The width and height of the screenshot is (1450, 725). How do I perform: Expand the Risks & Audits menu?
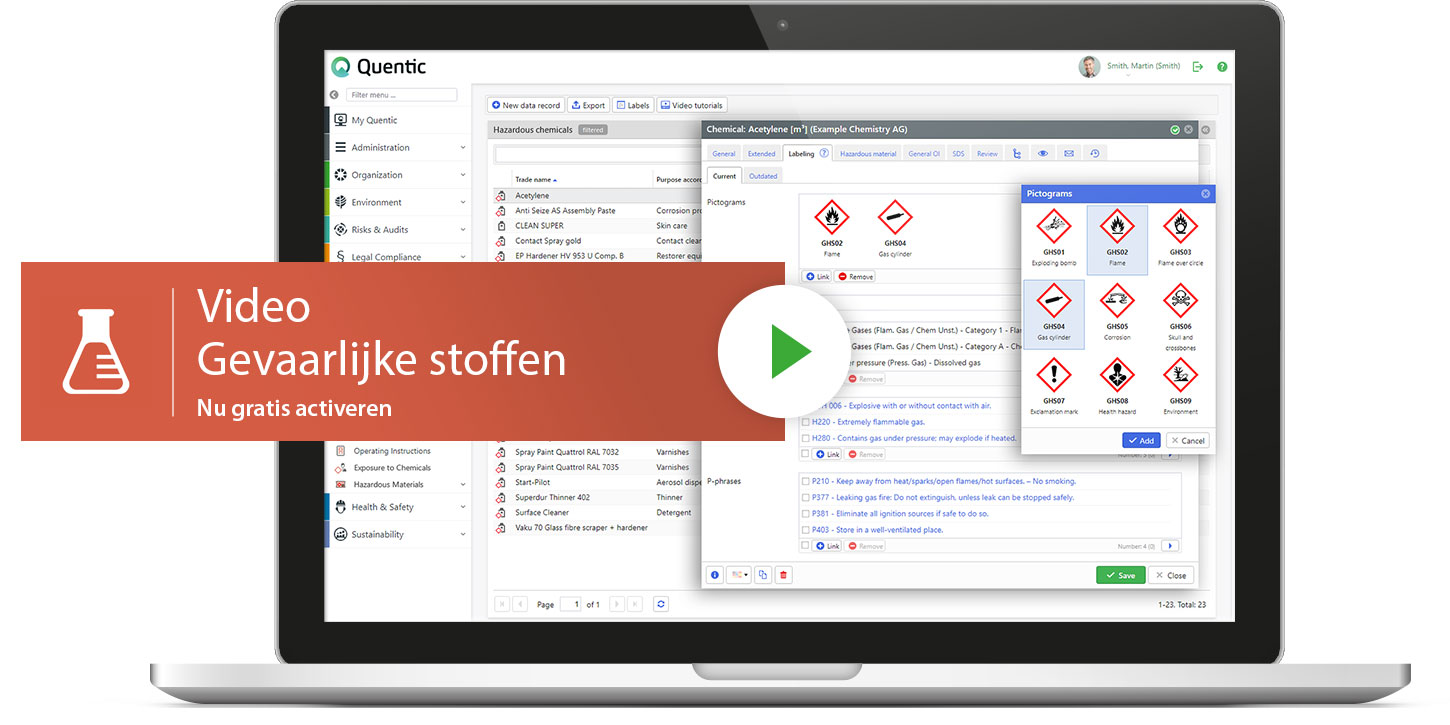(x=397, y=229)
